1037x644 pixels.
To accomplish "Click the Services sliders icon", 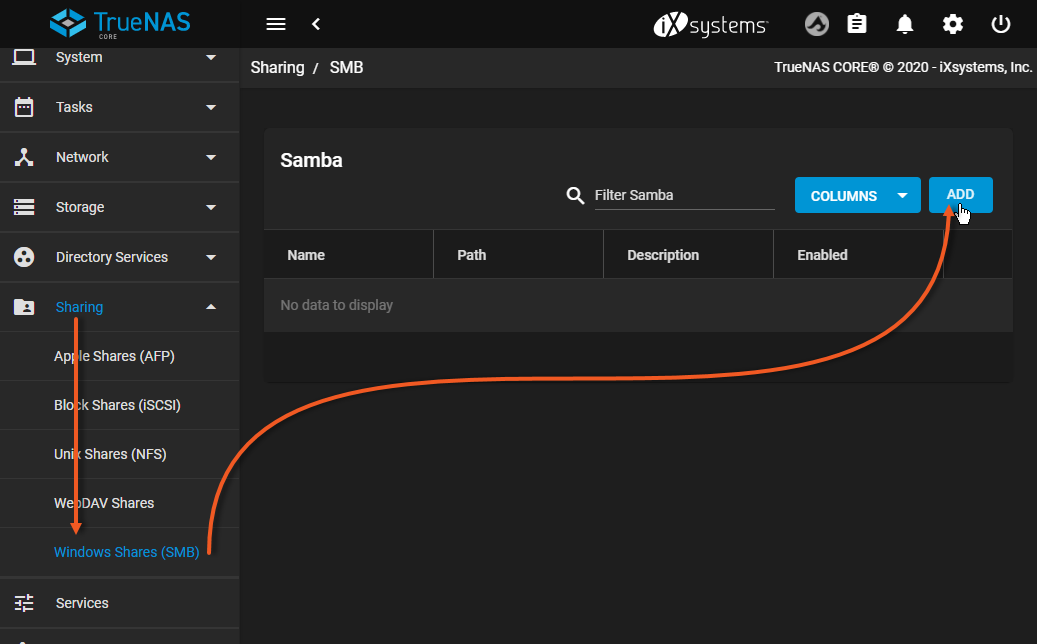I will click(24, 603).
